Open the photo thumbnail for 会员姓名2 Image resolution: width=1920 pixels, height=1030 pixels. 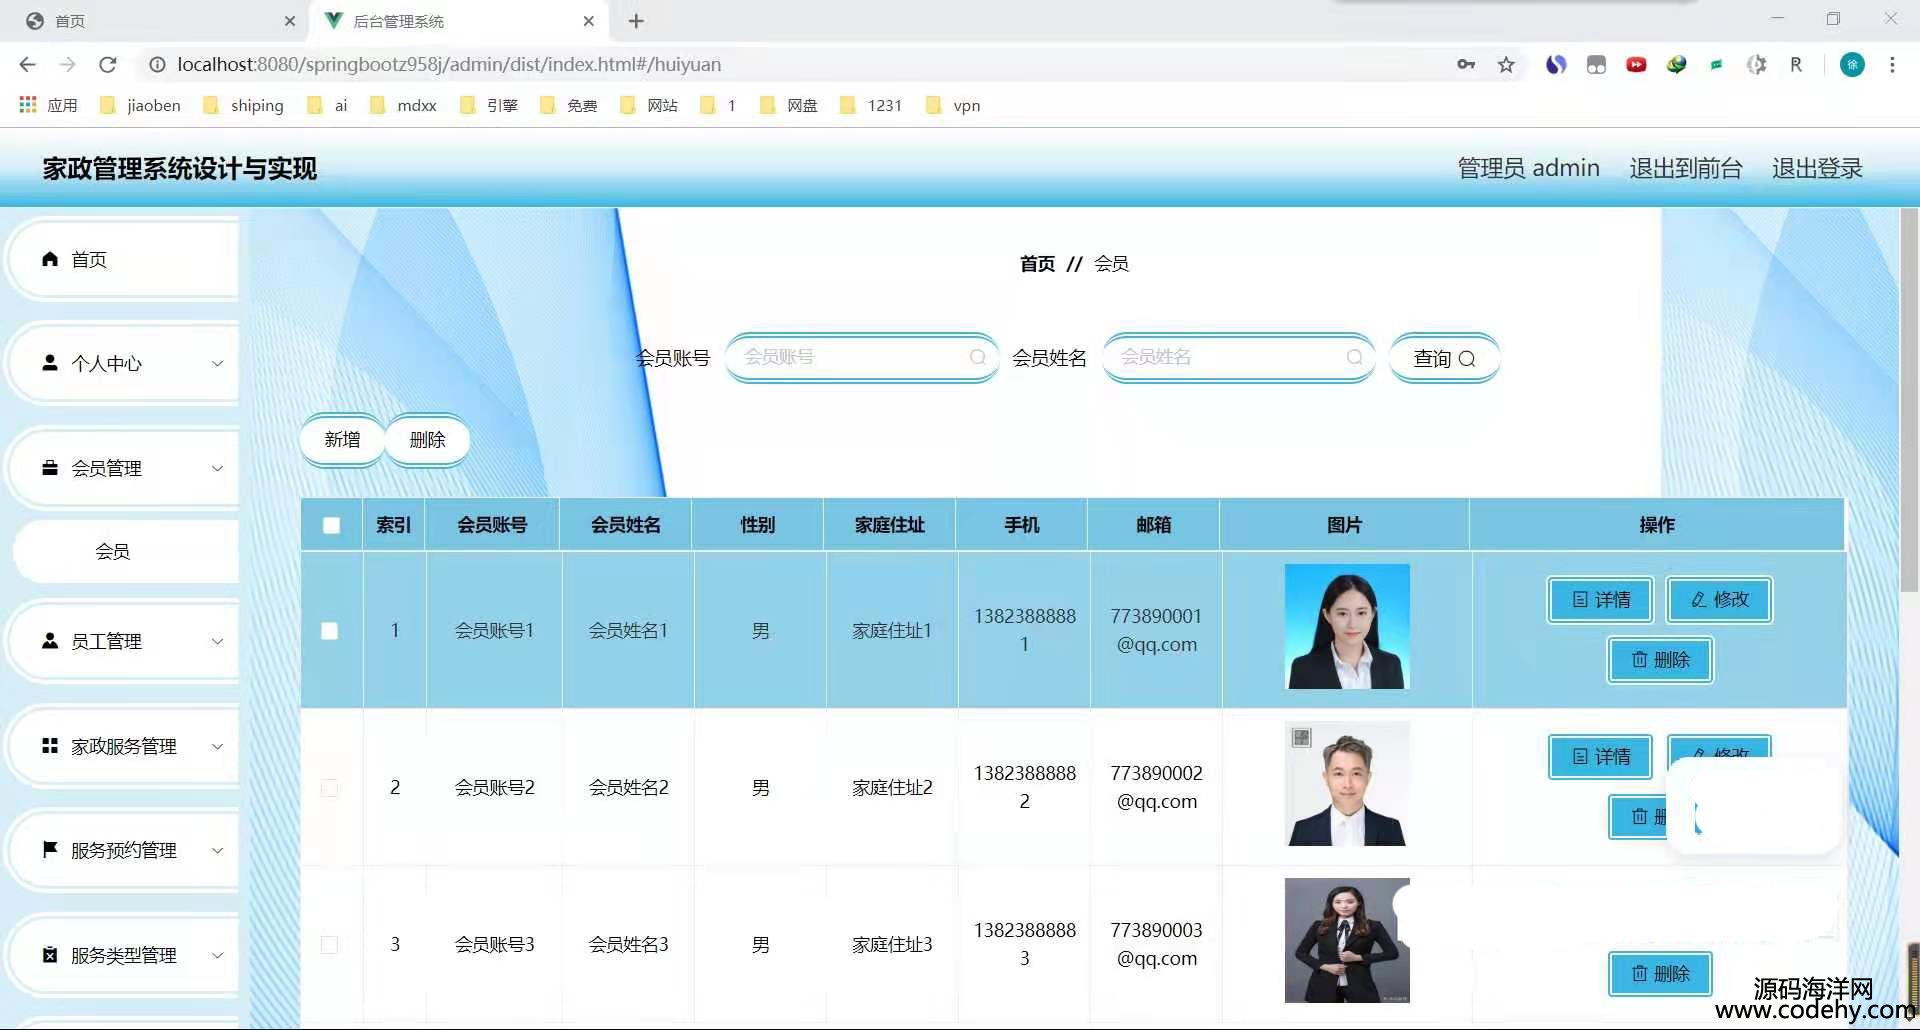[x=1347, y=783]
